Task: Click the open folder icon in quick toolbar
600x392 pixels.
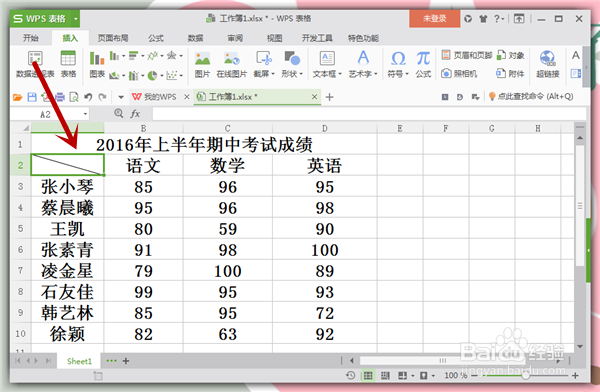Action: pyautogui.click(x=18, y=97)
